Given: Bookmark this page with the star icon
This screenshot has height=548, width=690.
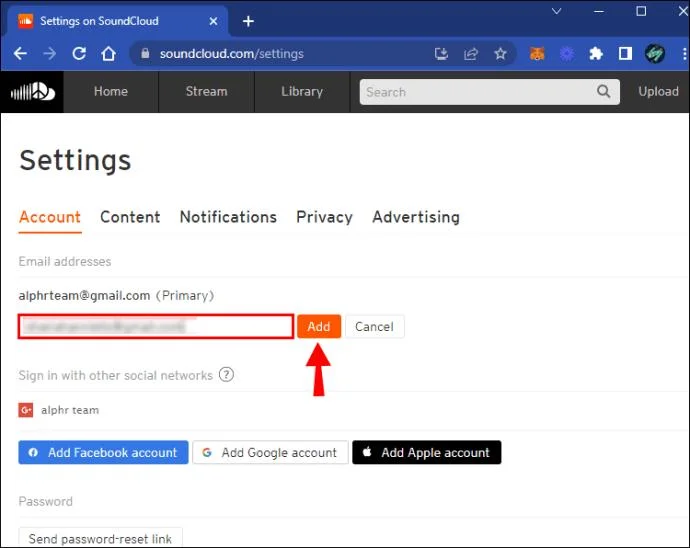Looking at the screenshot, I should [x=500, y=54].
